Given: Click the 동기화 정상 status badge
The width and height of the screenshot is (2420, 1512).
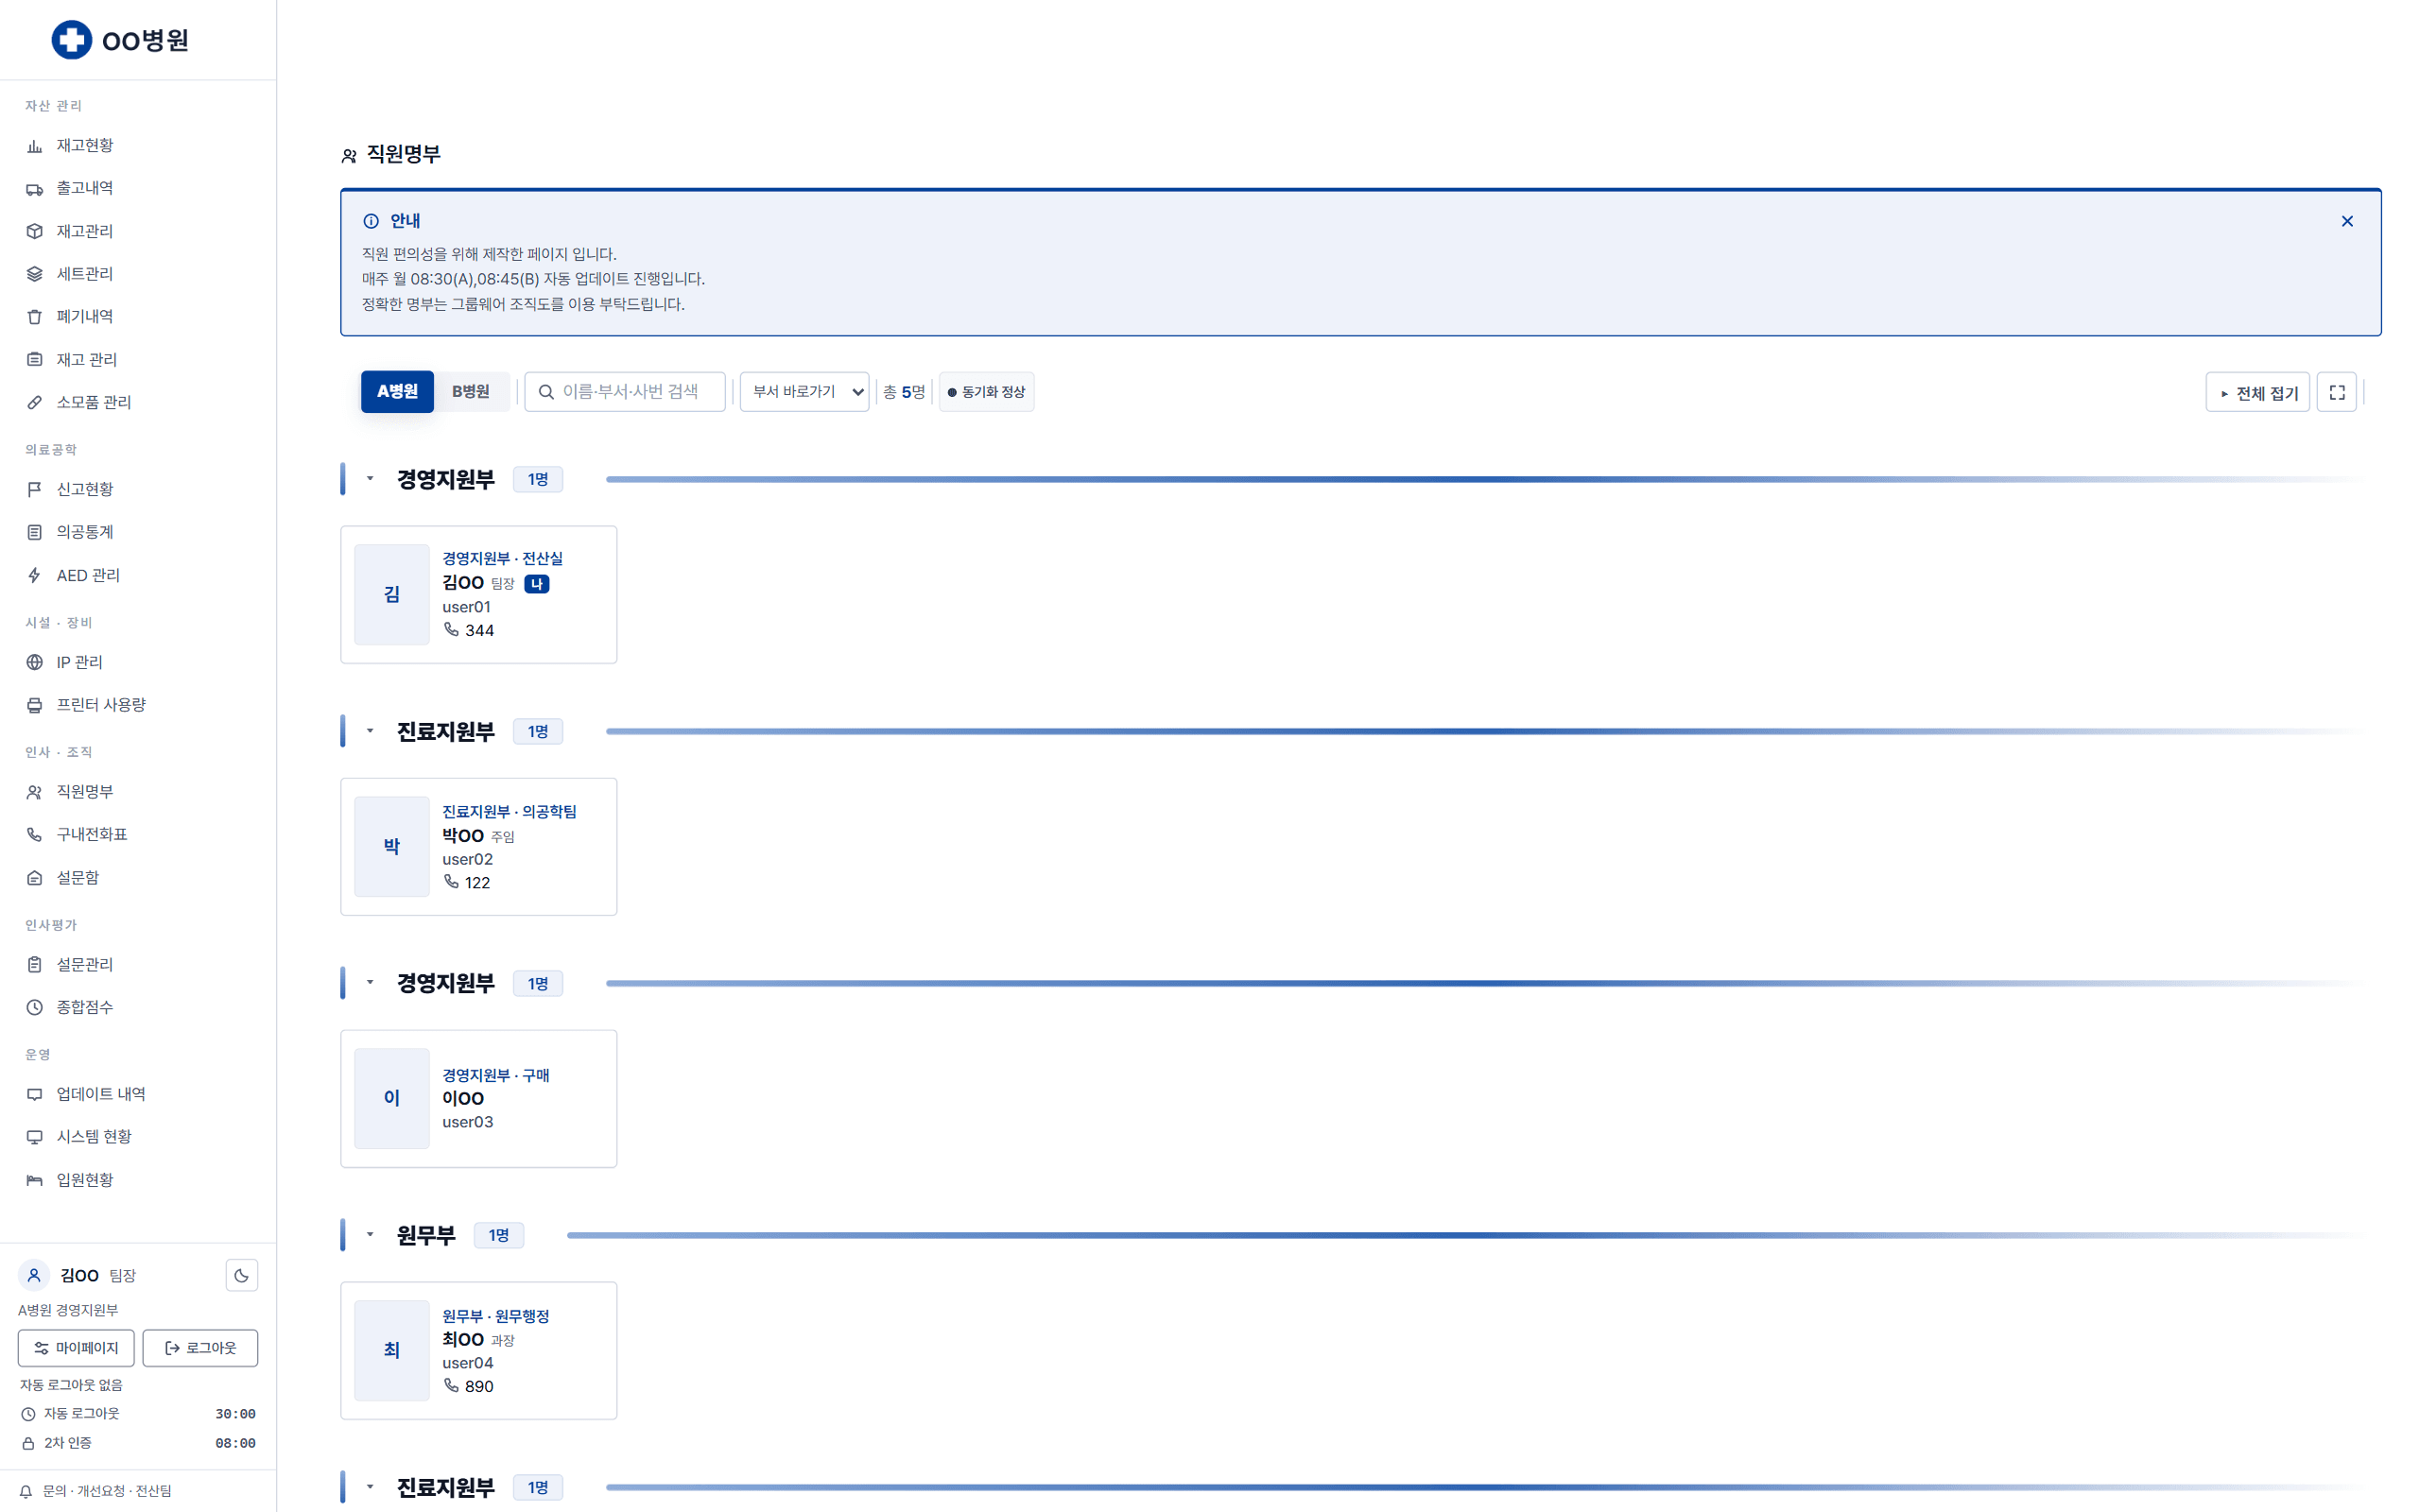Looking at the screenshot, I should 987,392.
